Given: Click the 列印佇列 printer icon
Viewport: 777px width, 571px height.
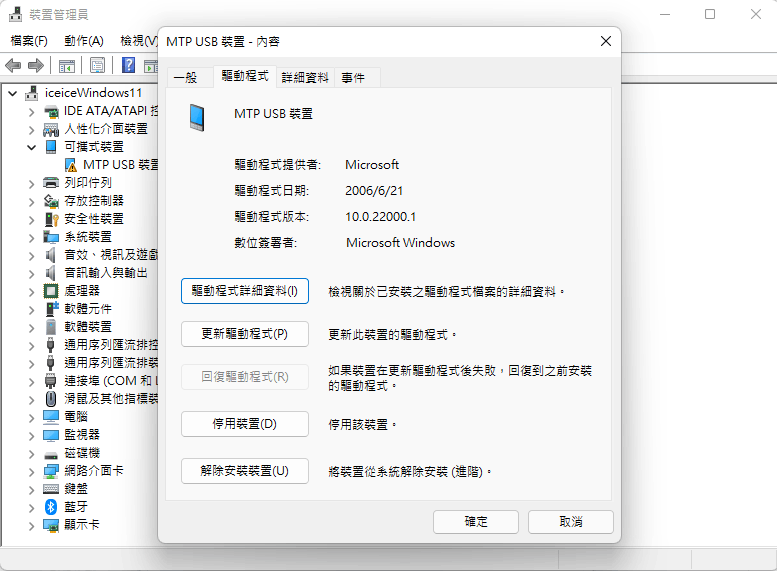Looking at the screenshot, I should pos(51,183).
